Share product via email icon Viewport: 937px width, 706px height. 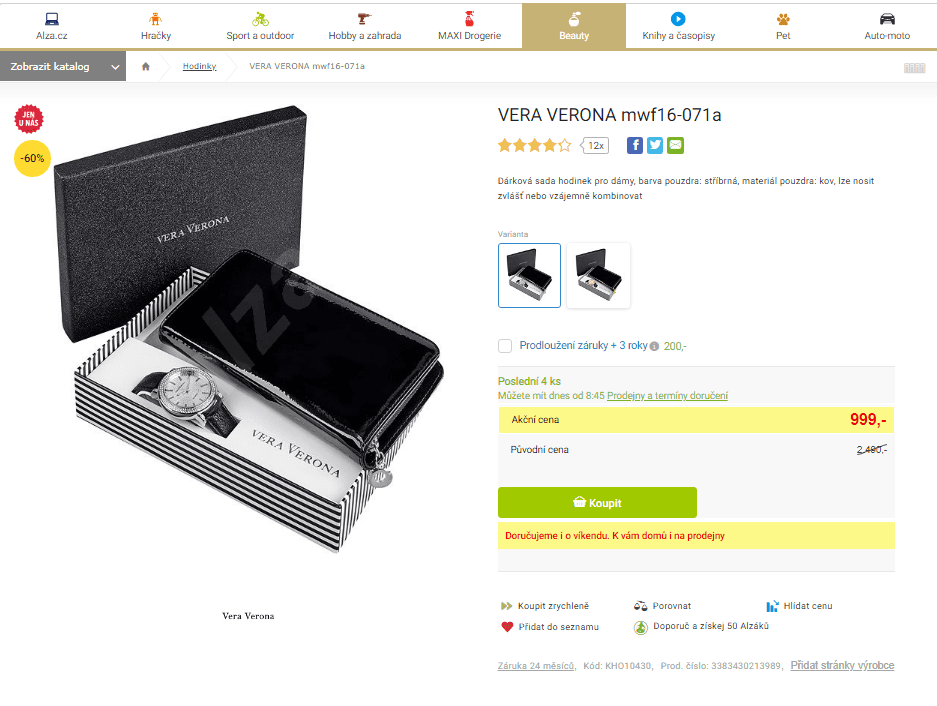[675, 145]
